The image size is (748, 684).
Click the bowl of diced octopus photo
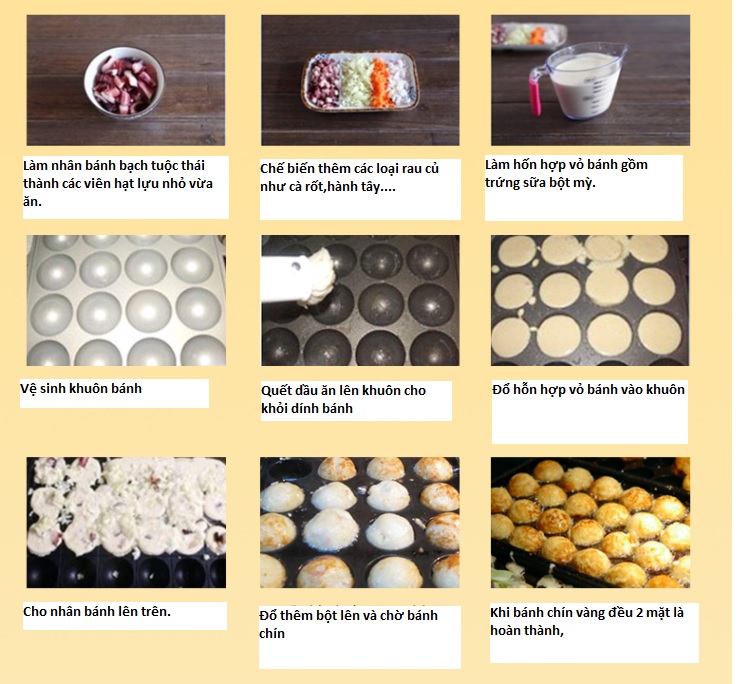[x=126, y=80]
